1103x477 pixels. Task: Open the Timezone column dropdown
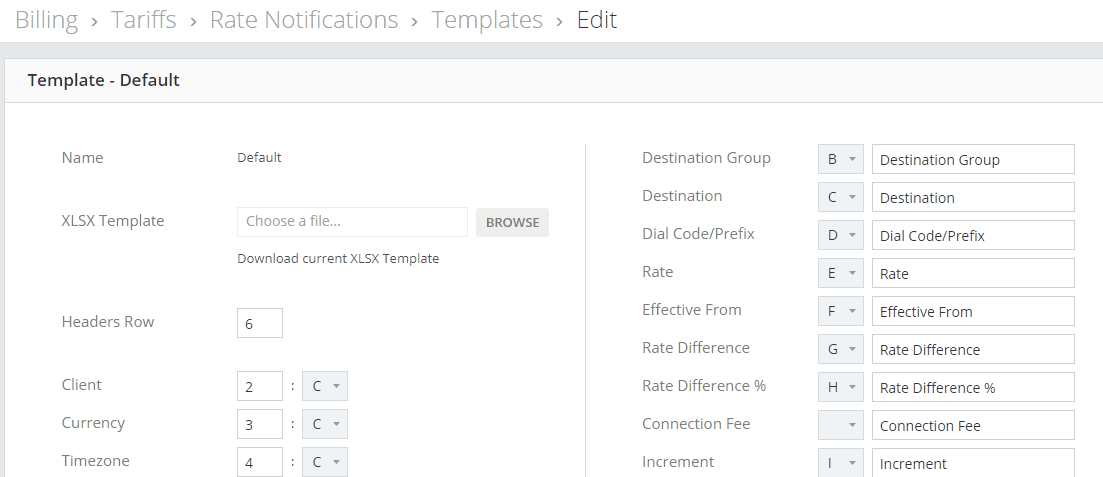(x=324, y=462)
